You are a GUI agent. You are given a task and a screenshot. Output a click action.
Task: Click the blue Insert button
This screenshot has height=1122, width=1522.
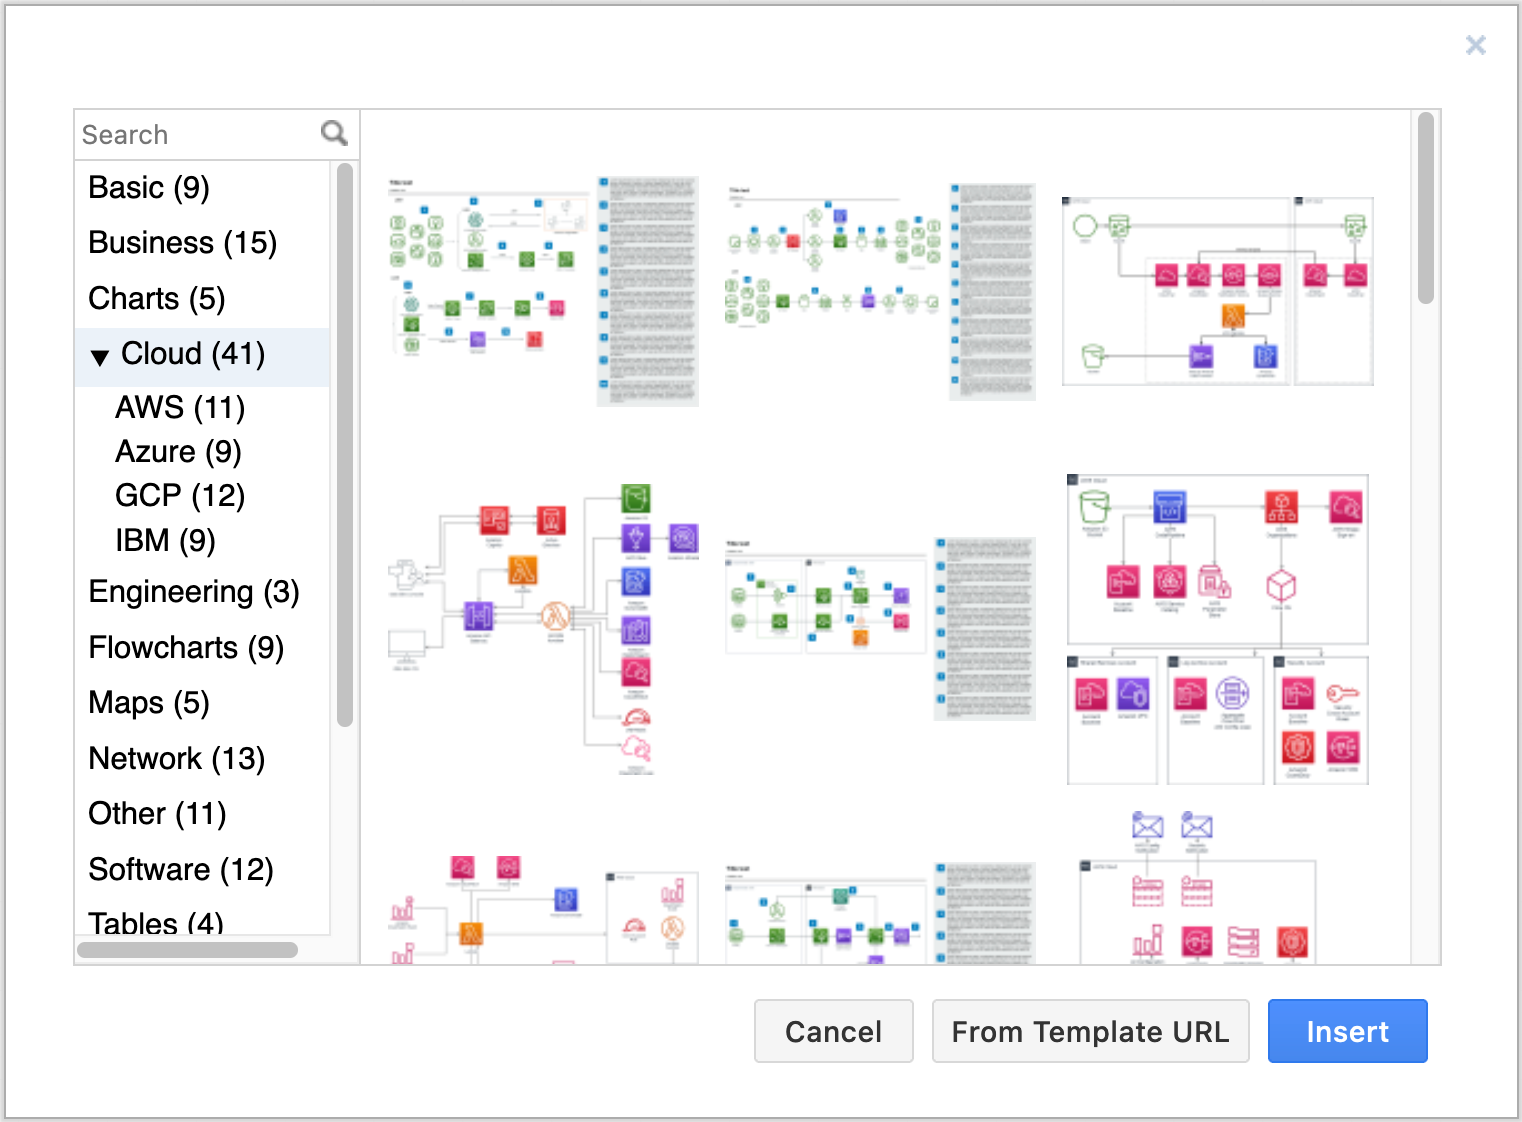tap(1347, 1031)
